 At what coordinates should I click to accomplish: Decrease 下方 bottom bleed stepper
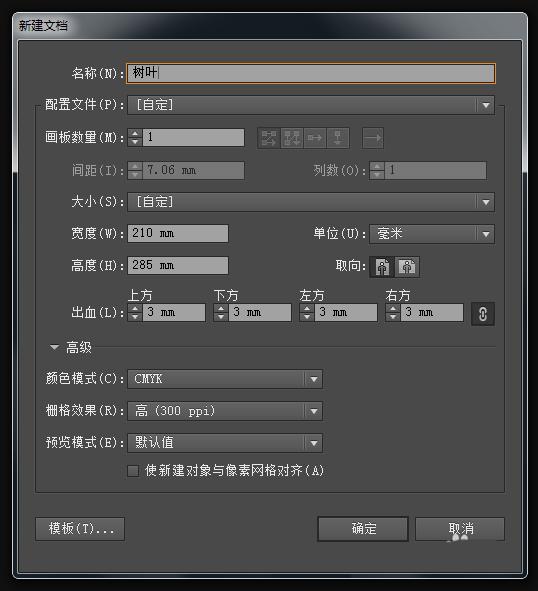221,317
